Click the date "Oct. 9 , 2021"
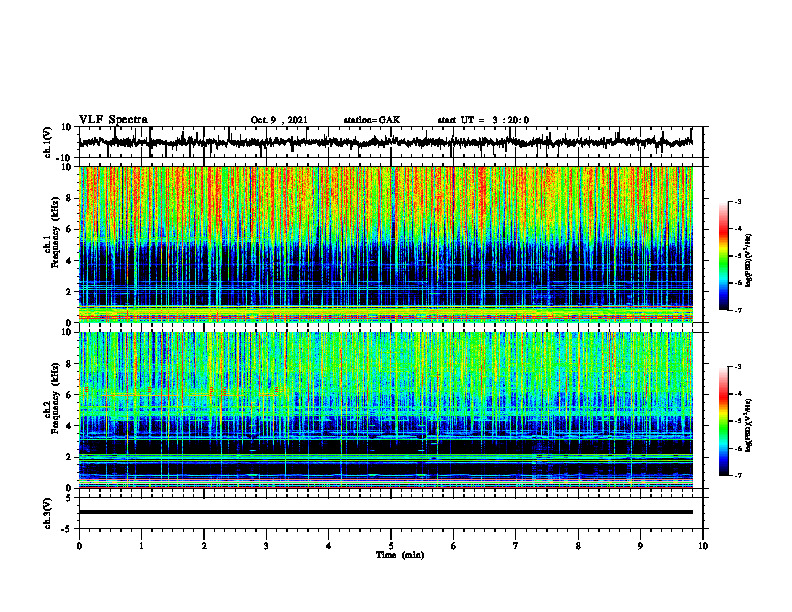Screen dimensions: 792x612 pos(279,120)
